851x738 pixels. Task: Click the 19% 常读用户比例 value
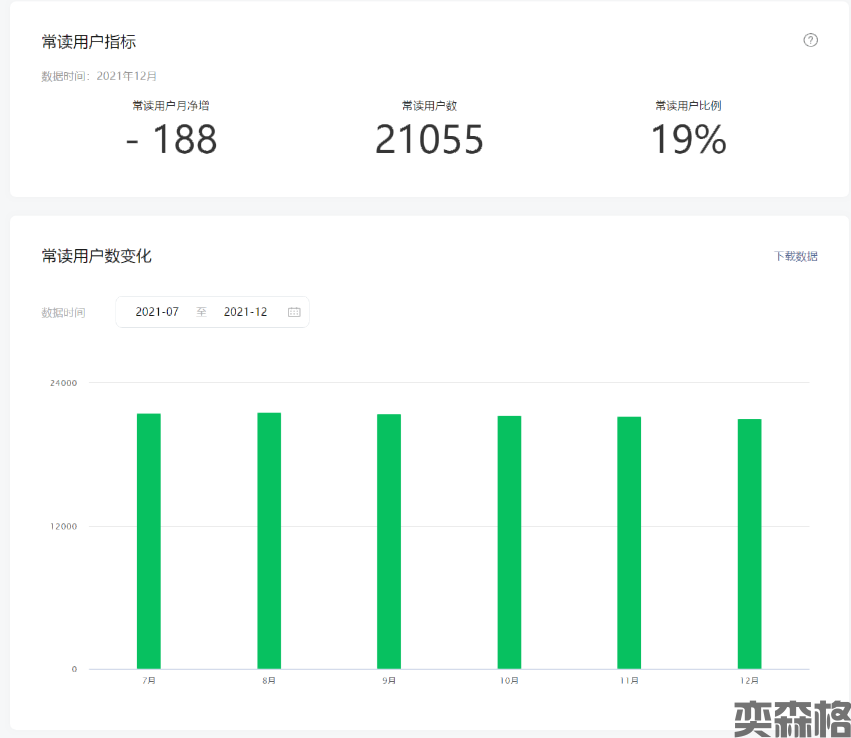click(688, 140)
